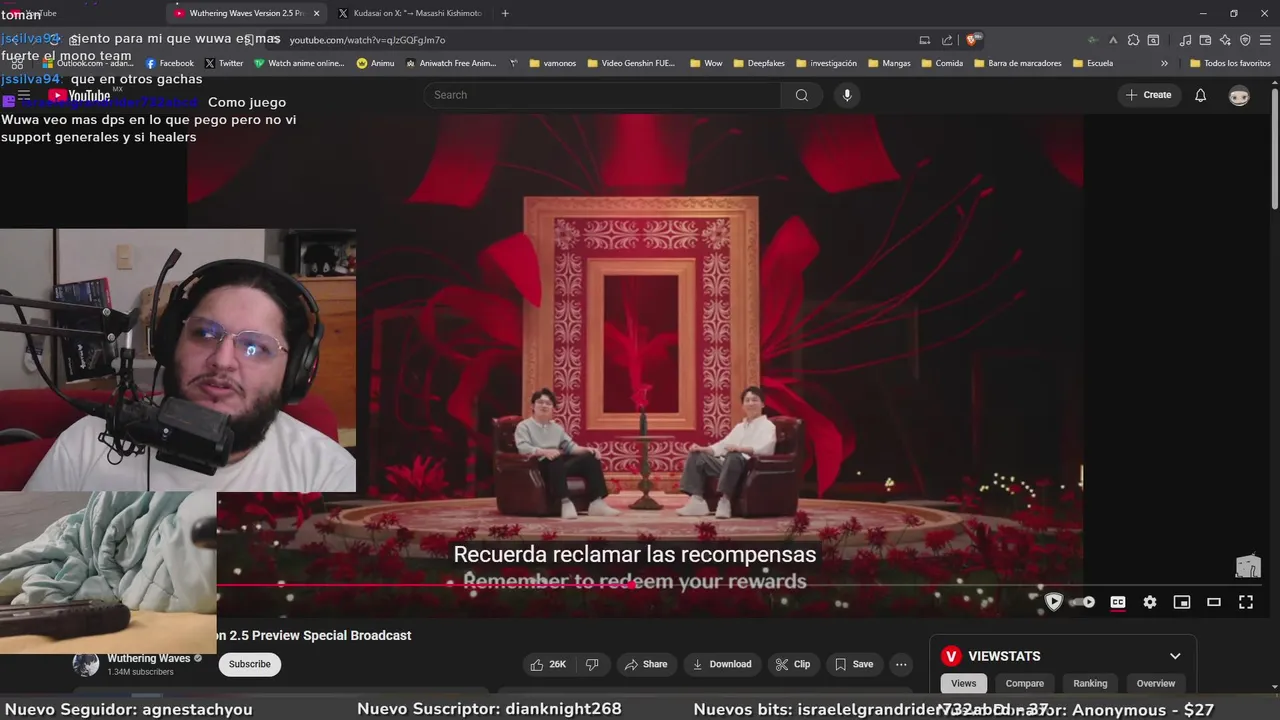Open the YouTube account avatar menu
Screen dimensions: 1280x720
pos(1239,95)
